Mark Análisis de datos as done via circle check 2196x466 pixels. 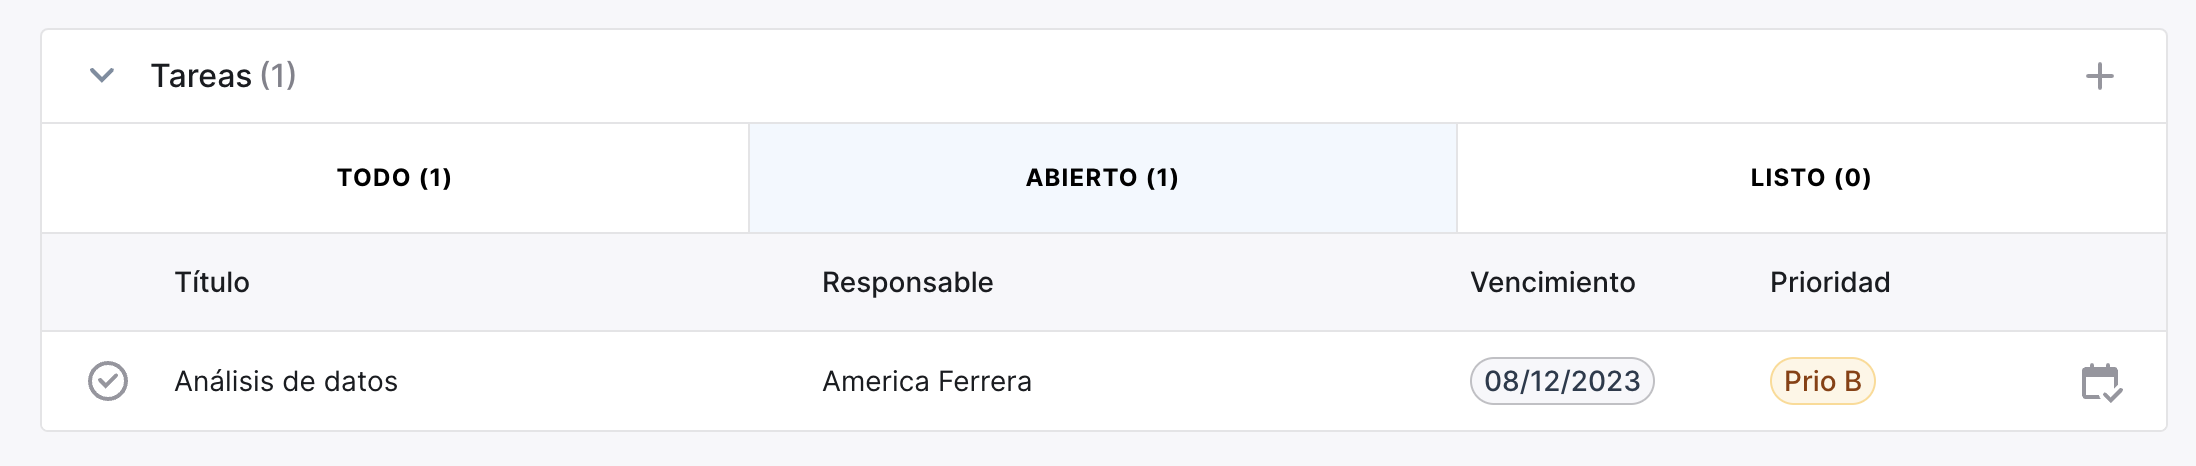click(x=108, y=381)
